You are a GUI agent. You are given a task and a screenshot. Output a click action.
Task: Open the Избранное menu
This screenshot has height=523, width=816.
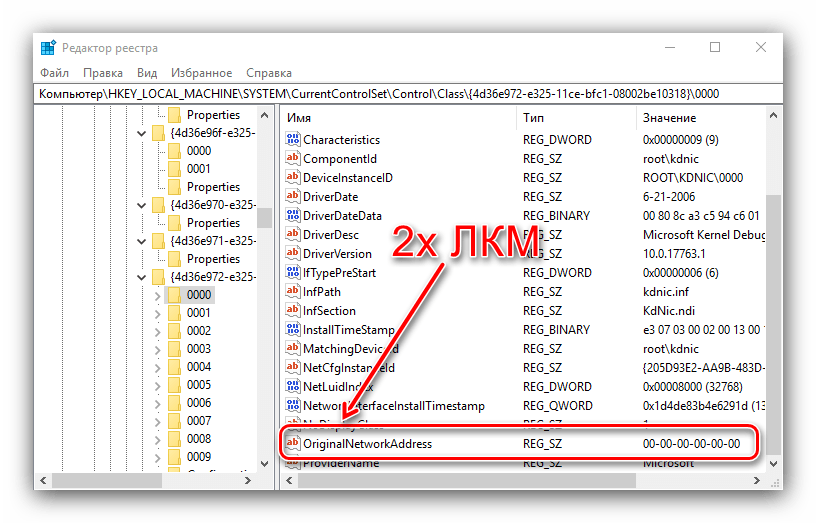click(x=200, y=73)
